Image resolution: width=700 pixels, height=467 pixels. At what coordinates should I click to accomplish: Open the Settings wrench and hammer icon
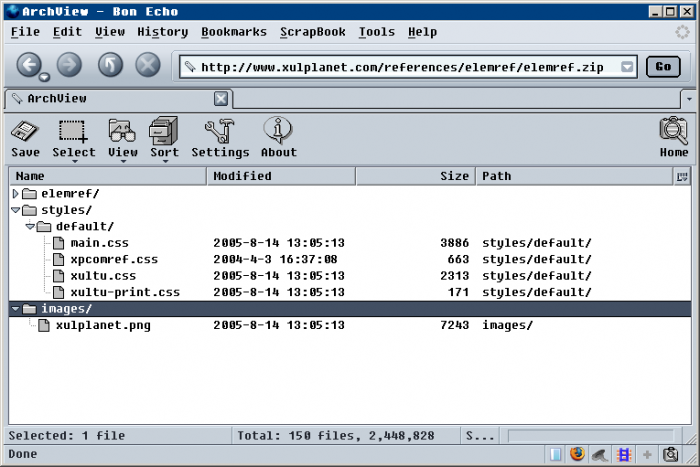point(220,131)
